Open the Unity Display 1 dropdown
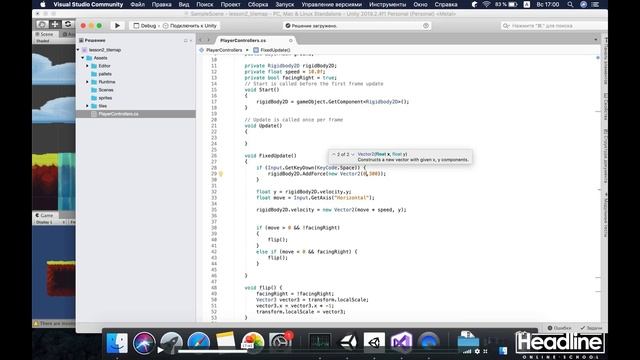The height and width of the screenshot is (360, 640). pos(50,222)
